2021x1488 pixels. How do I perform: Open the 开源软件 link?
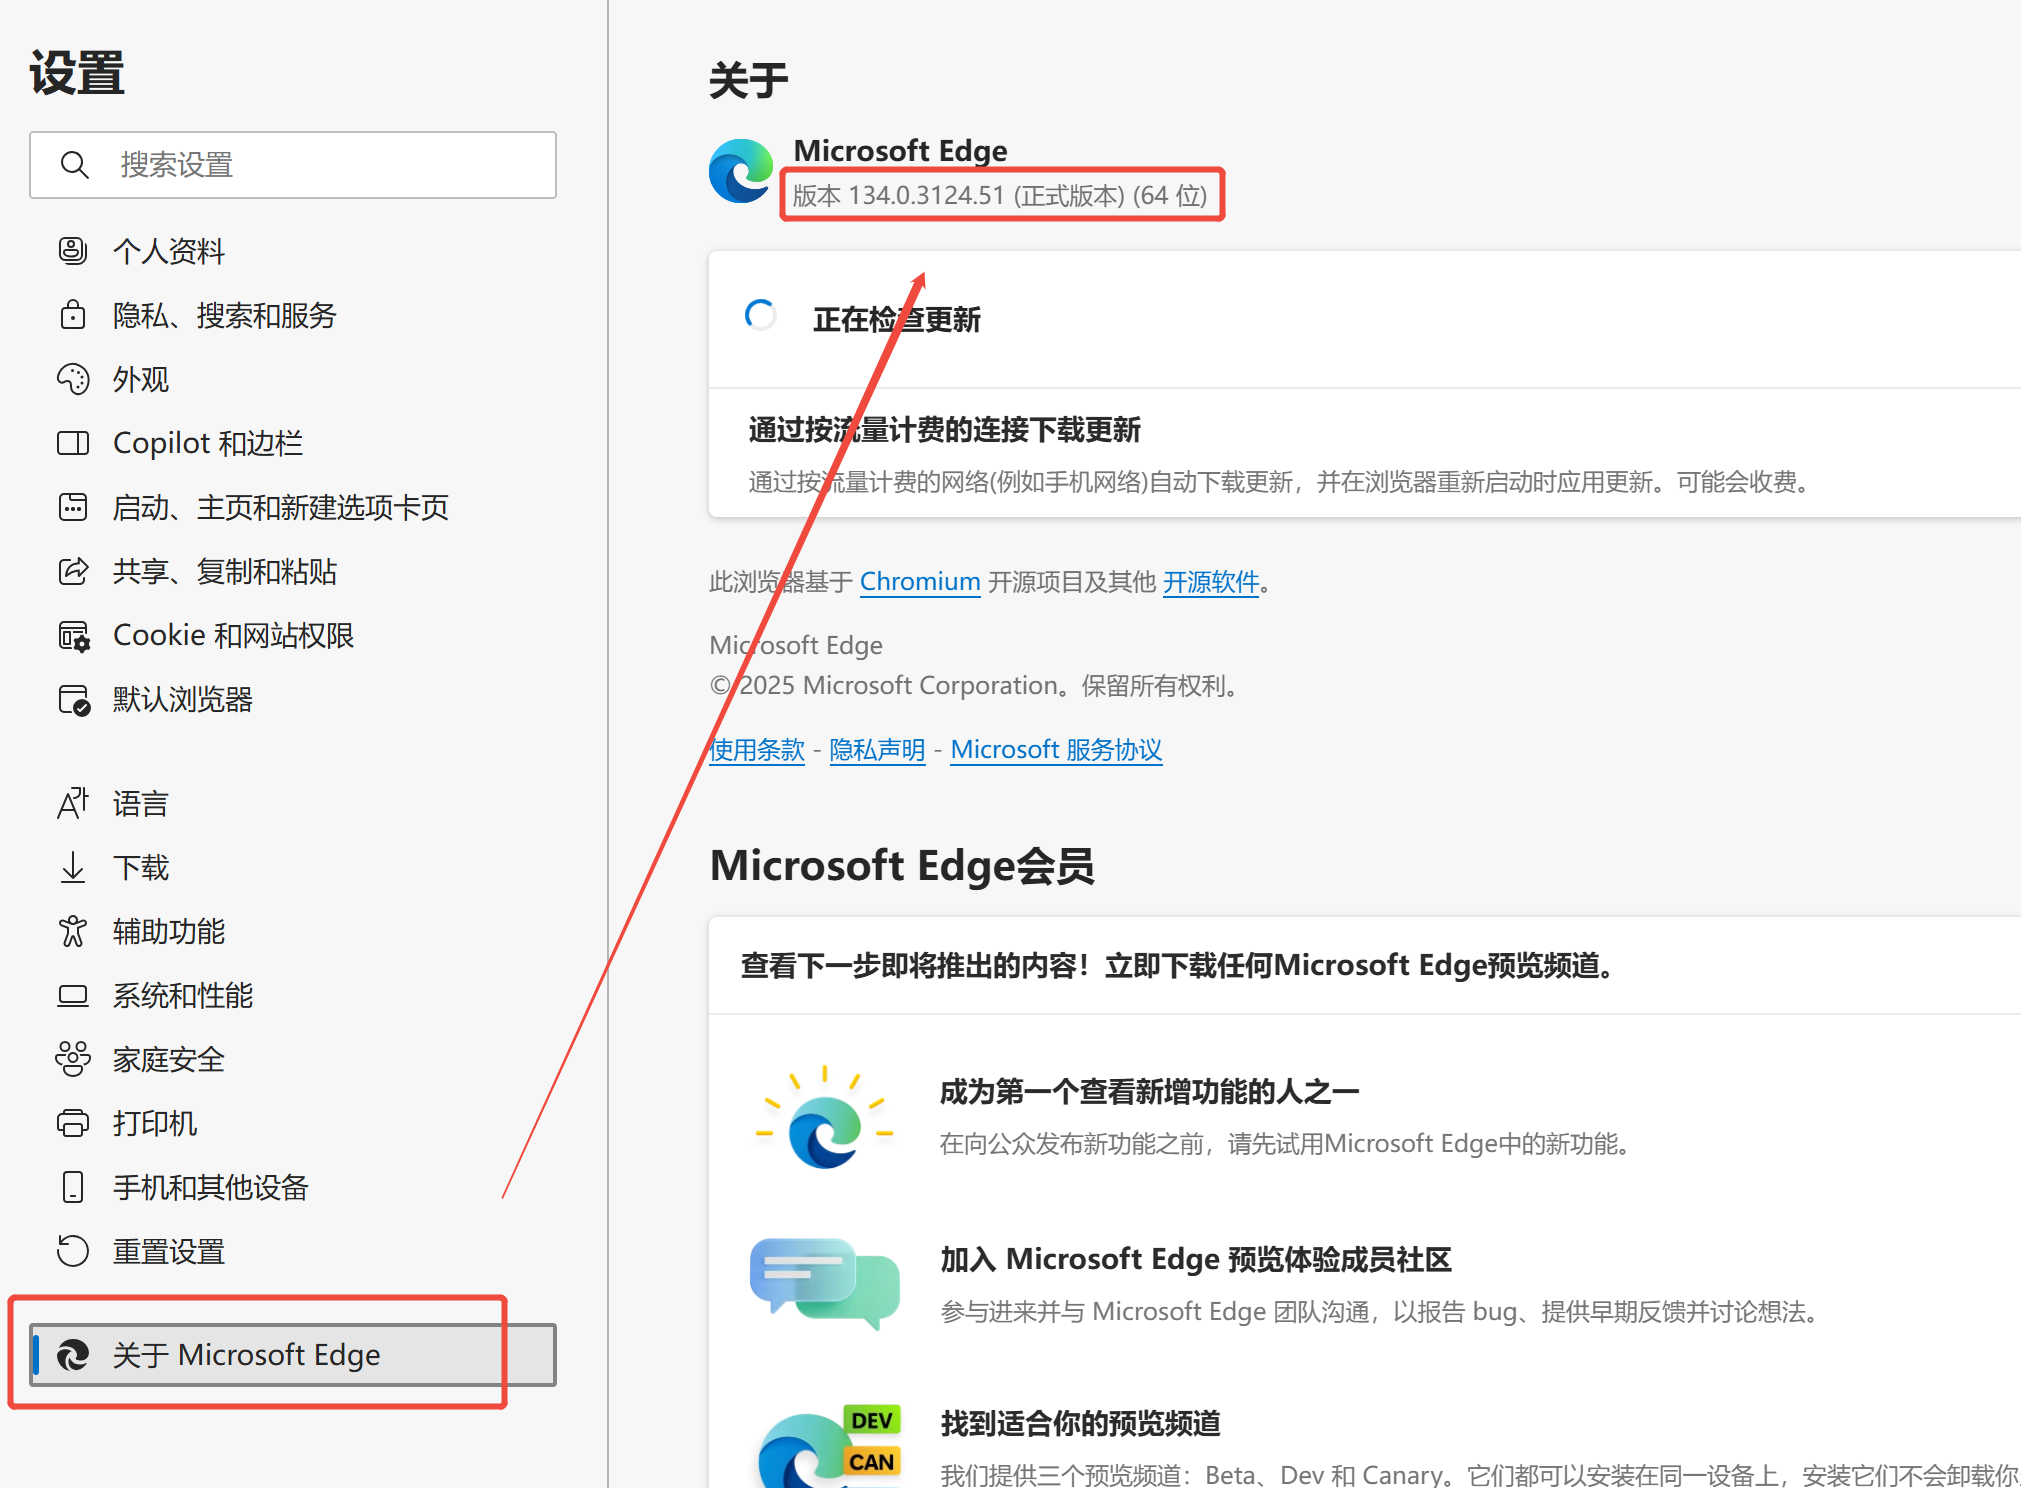pyautogui.click(x=1211, y=581)
